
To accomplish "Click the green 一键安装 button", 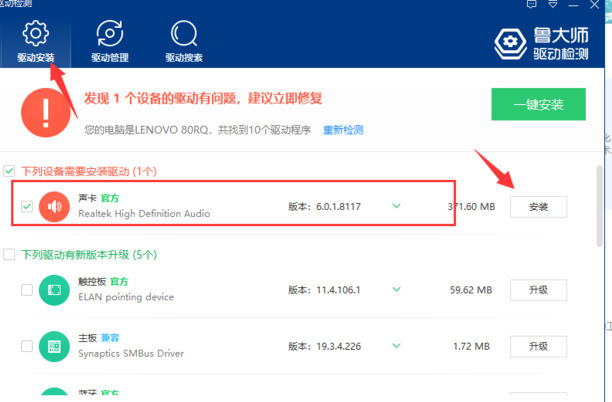I will point(538,104).
